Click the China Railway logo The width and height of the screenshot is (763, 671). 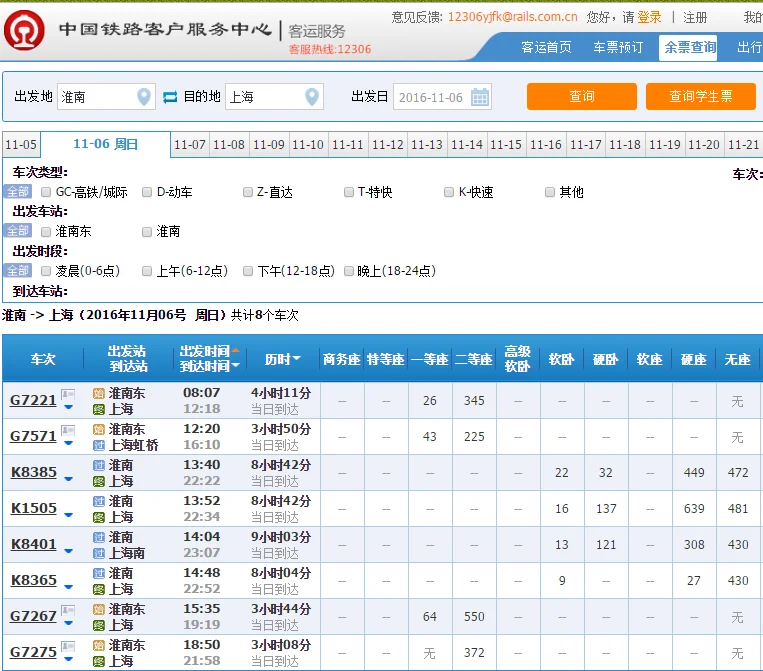click(x=24, y=30)
